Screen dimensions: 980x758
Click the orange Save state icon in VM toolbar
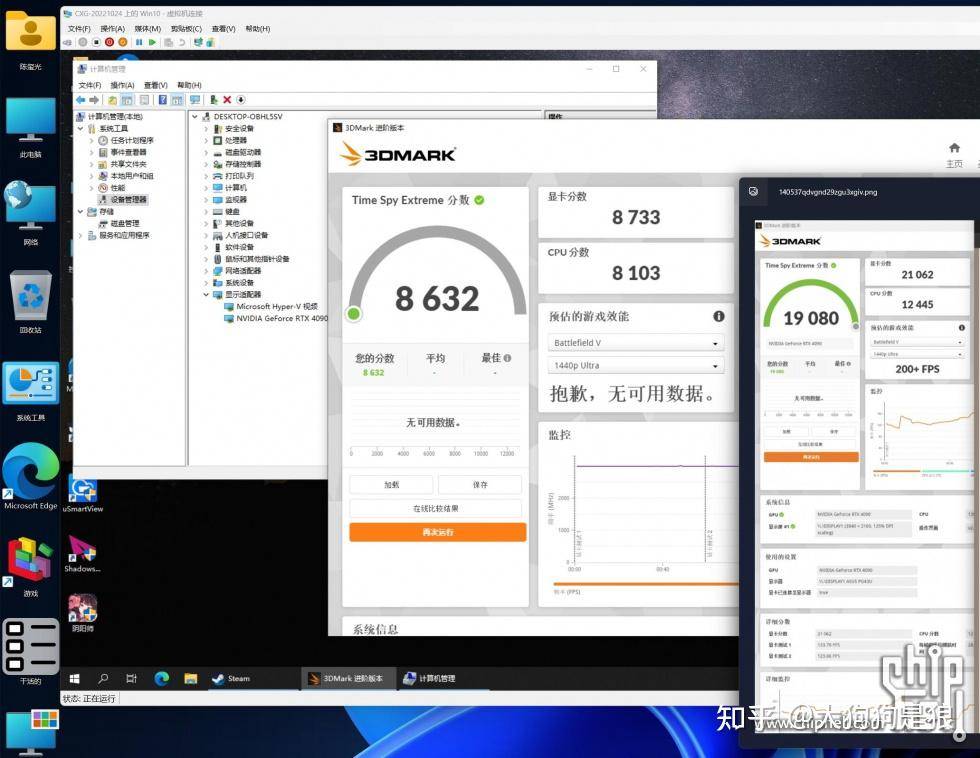122,42
